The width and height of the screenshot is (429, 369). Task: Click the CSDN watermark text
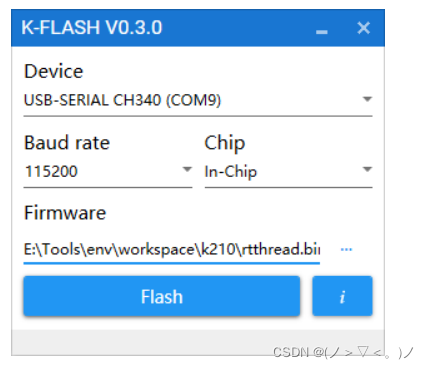[343, 352]
